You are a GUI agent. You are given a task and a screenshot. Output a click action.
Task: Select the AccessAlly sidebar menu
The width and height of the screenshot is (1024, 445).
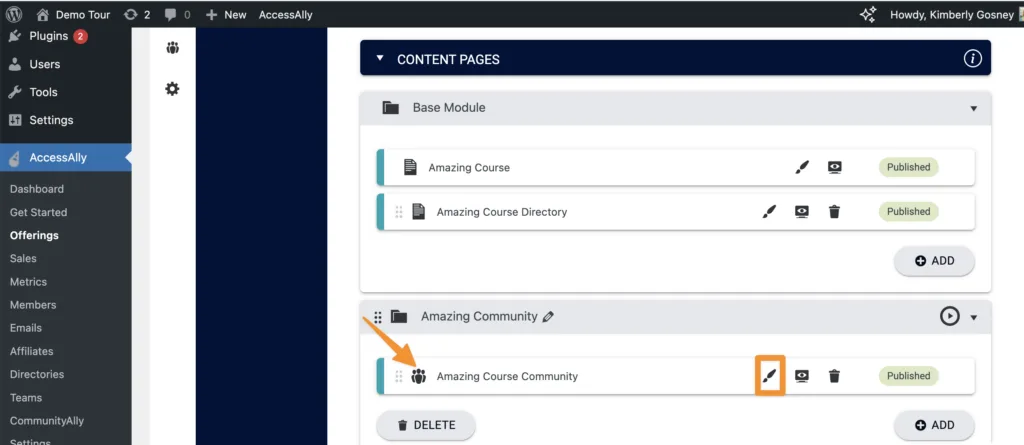coord(65,157)
